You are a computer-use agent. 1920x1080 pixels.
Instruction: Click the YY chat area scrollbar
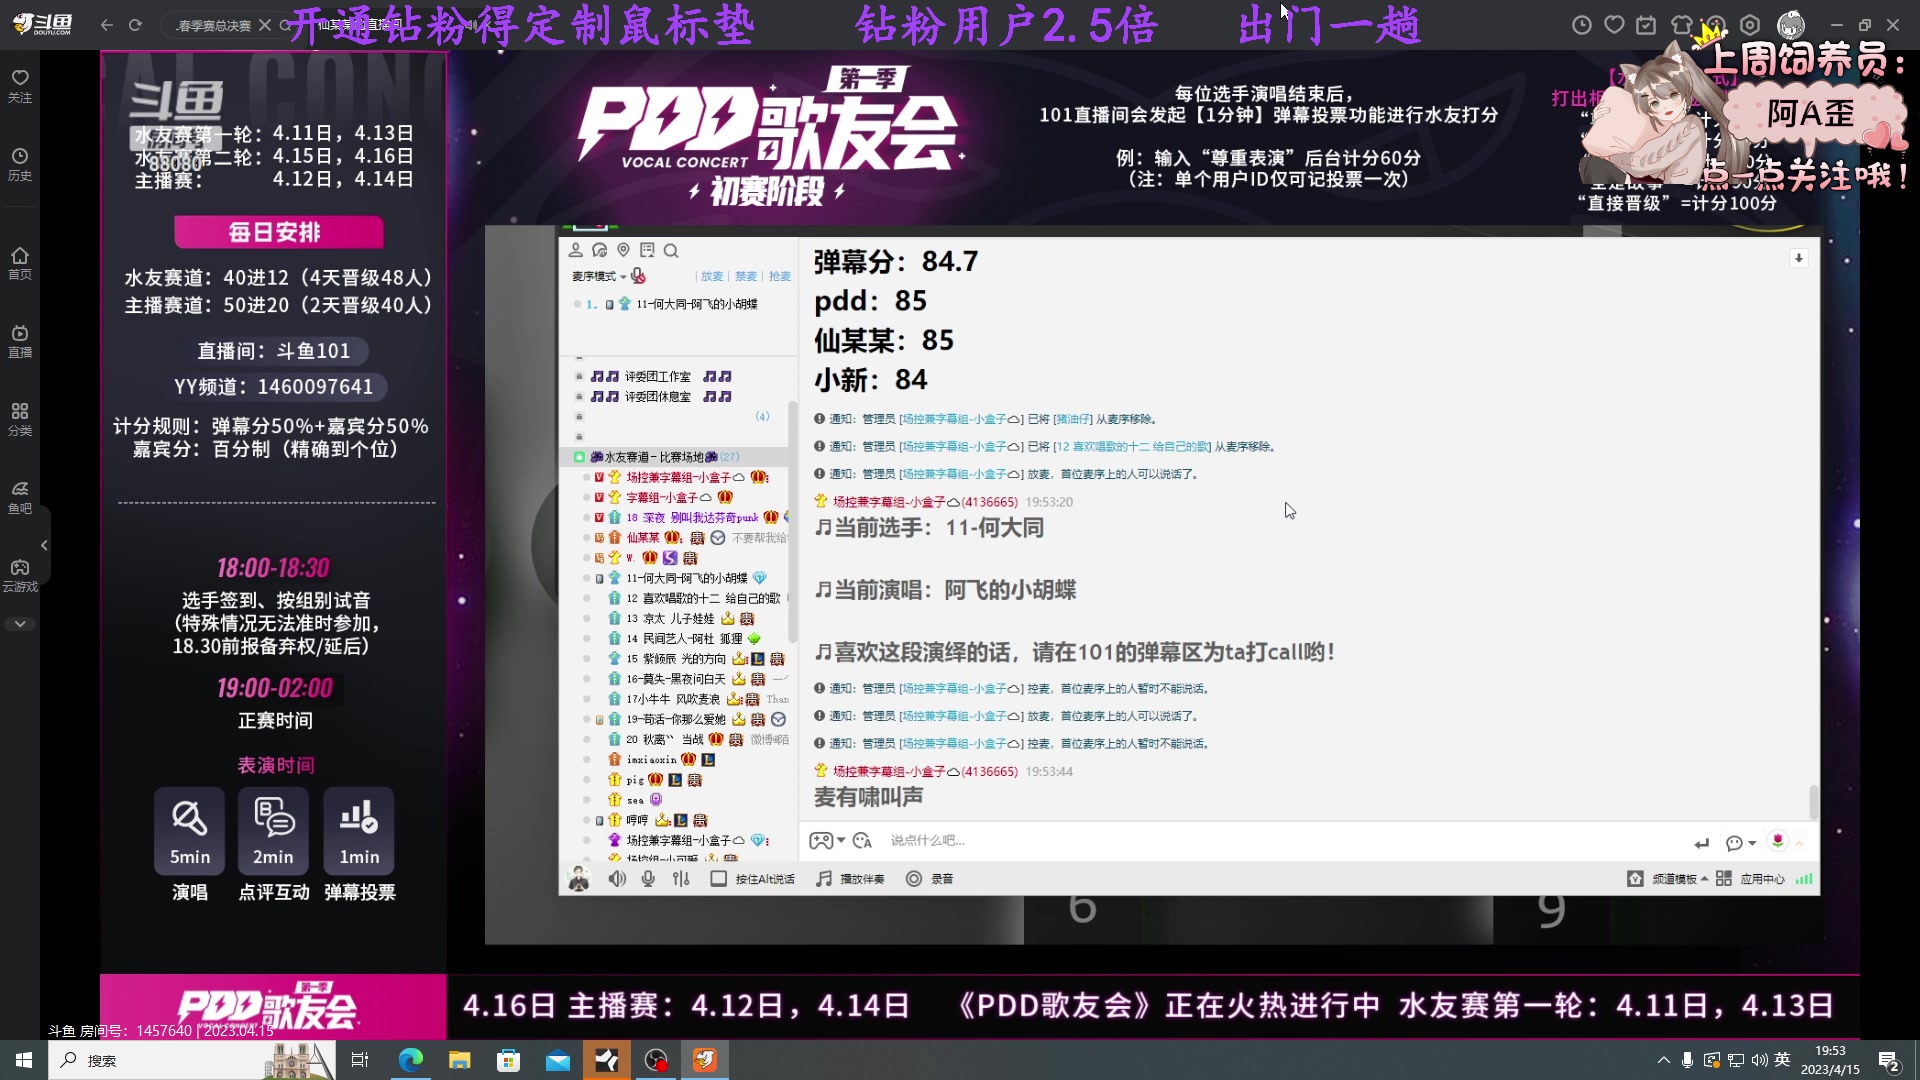click(x=1813, y=802)
